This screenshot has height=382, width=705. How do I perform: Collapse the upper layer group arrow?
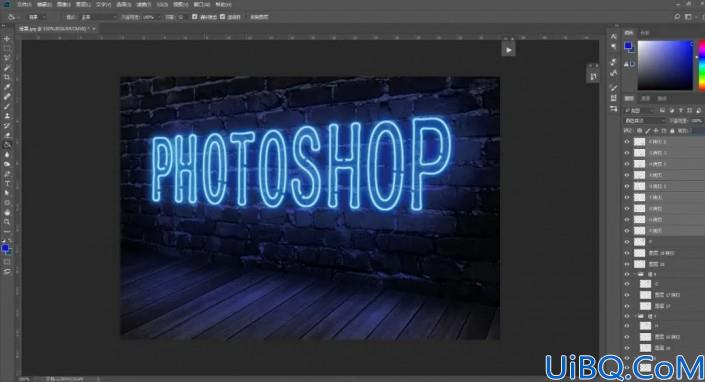[635, 274]
